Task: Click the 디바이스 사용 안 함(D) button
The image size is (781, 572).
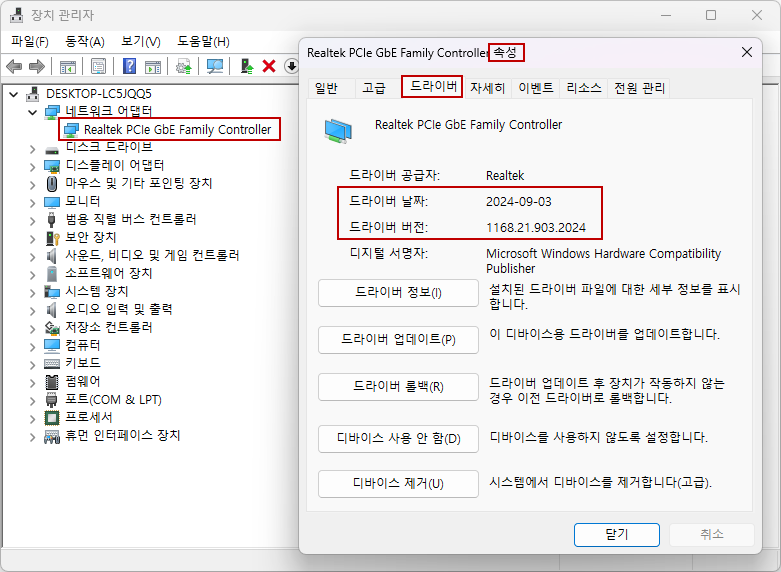Action: tap(398, 438)
